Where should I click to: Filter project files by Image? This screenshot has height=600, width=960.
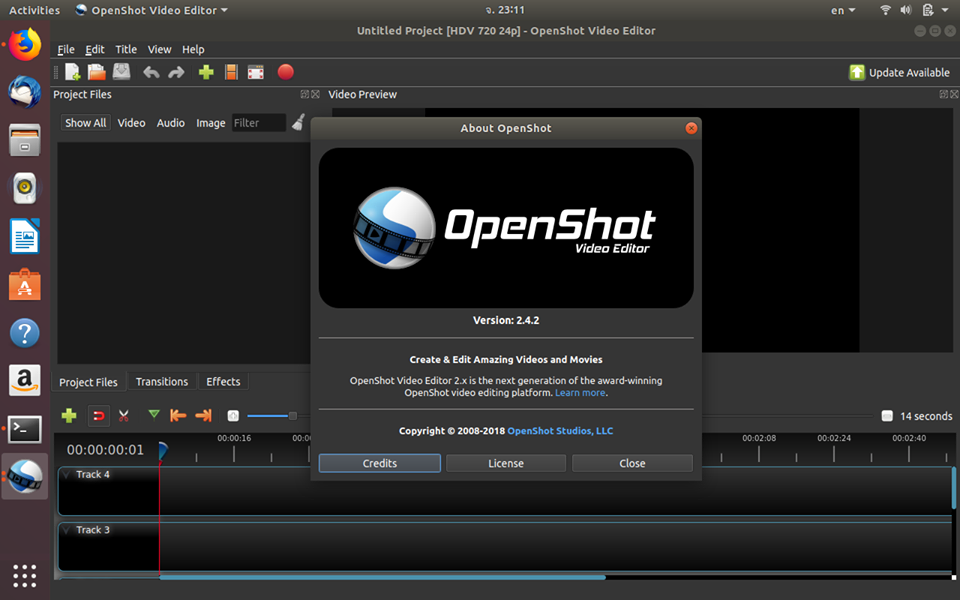tap(211, 123)
